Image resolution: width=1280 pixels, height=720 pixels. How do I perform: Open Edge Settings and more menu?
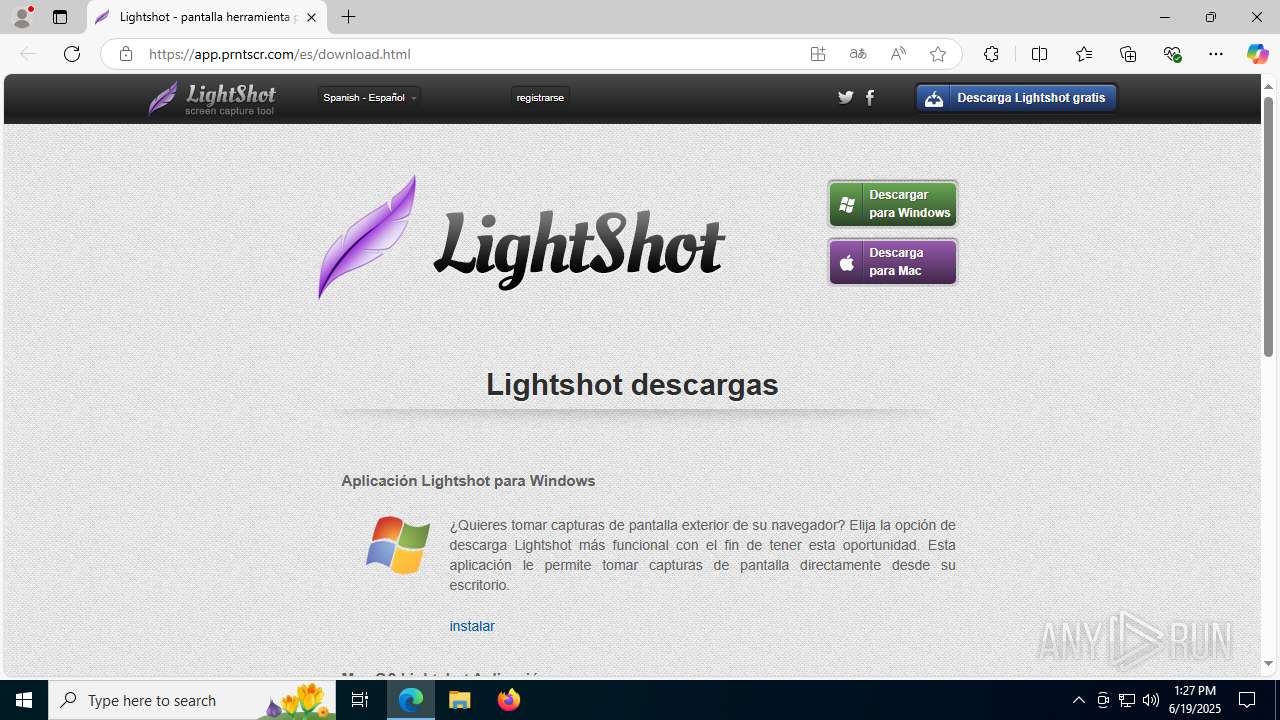point(1216,54)
